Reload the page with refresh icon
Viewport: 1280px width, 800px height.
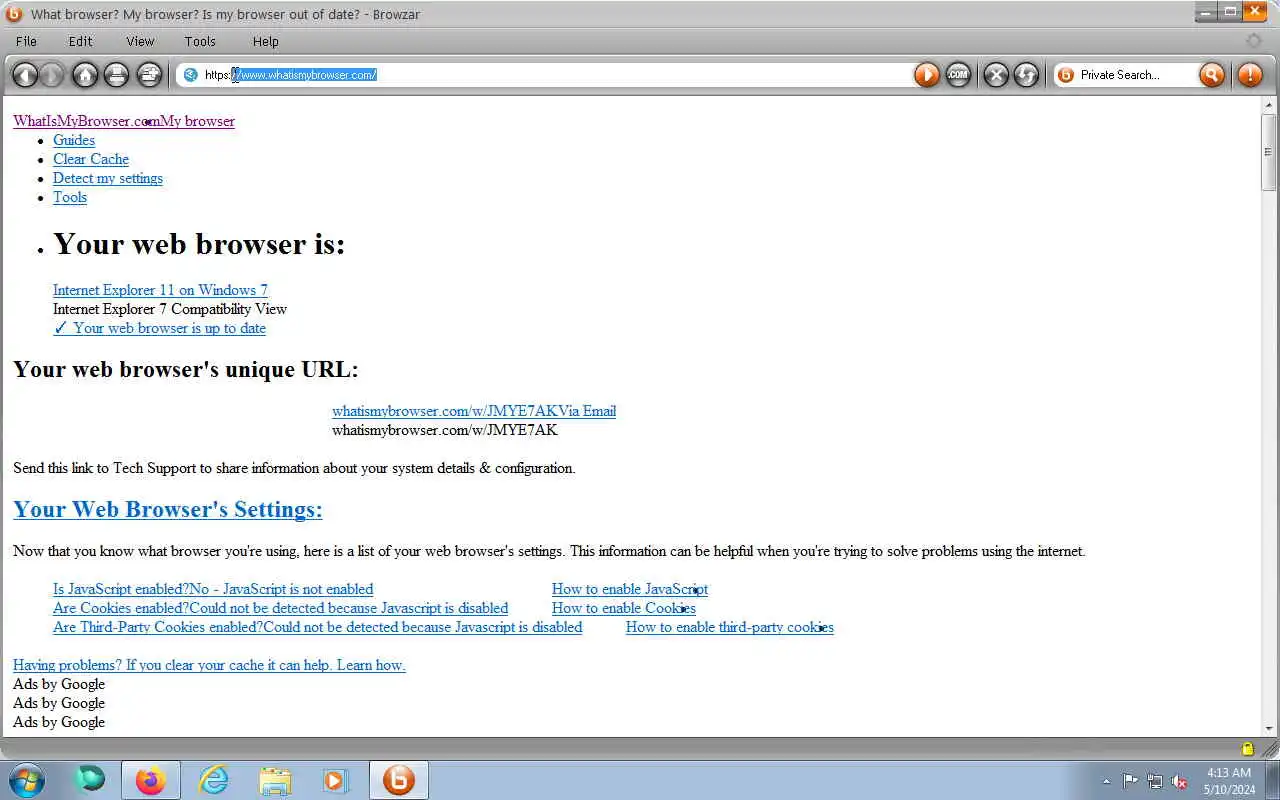[1026, 75]
